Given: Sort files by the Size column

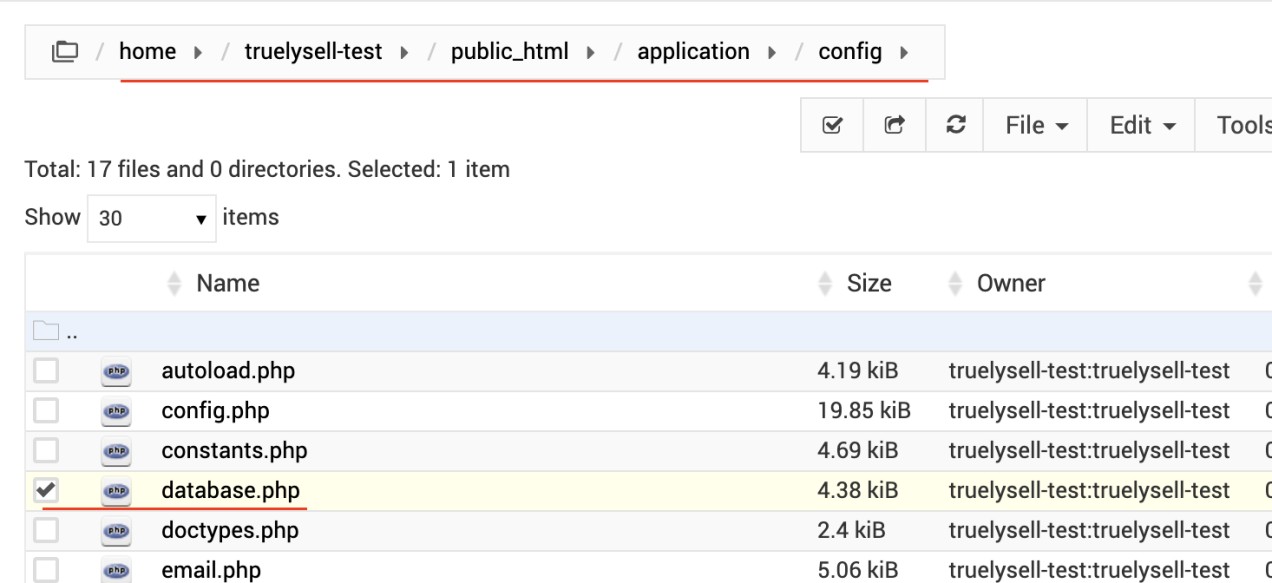Looking at the screenshot, I should (x=868, y=284).
